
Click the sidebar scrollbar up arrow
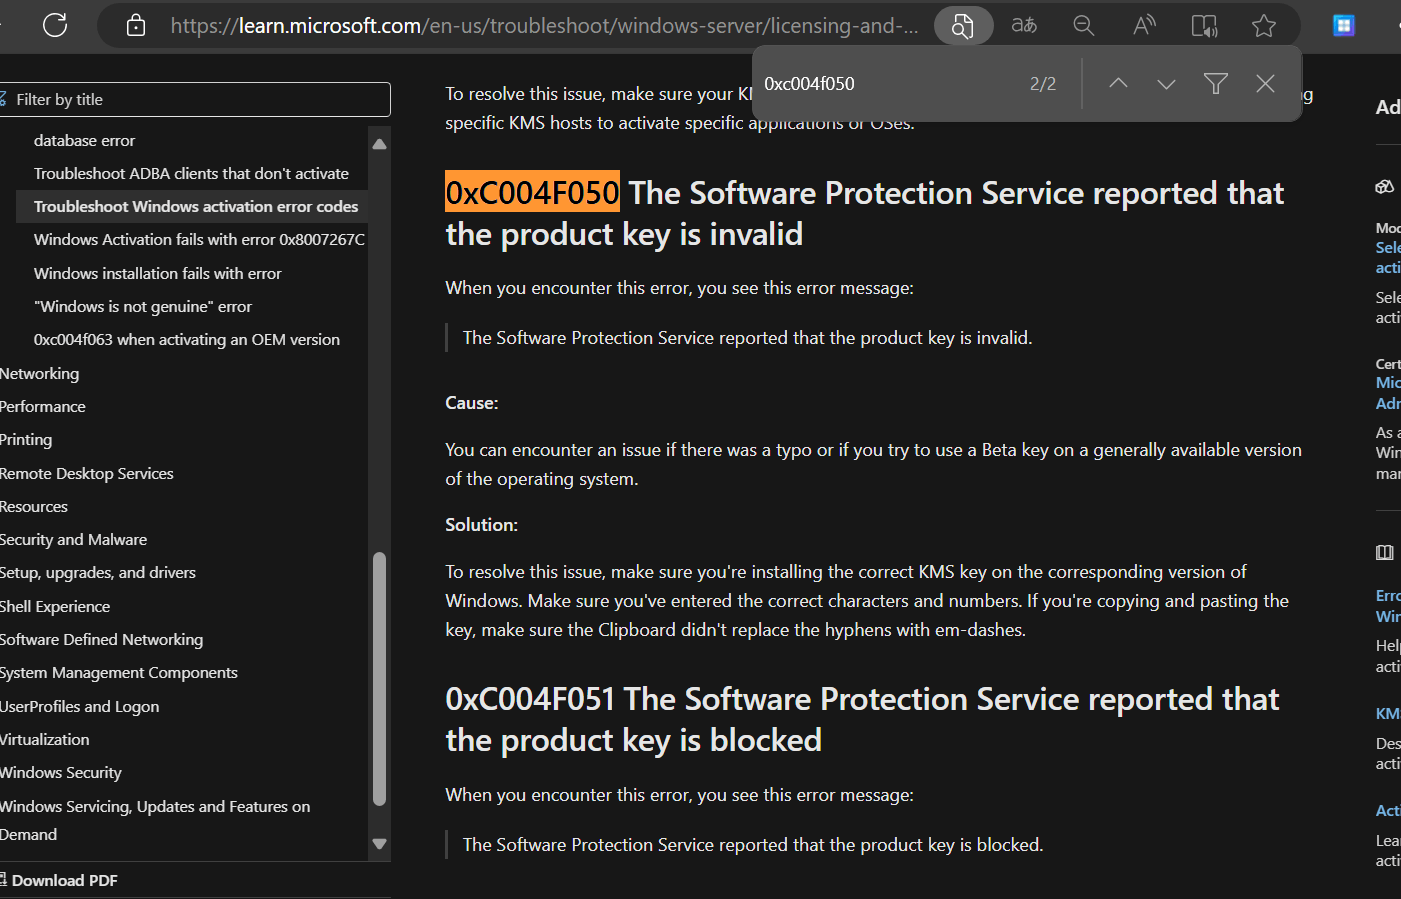click(379, 144)
